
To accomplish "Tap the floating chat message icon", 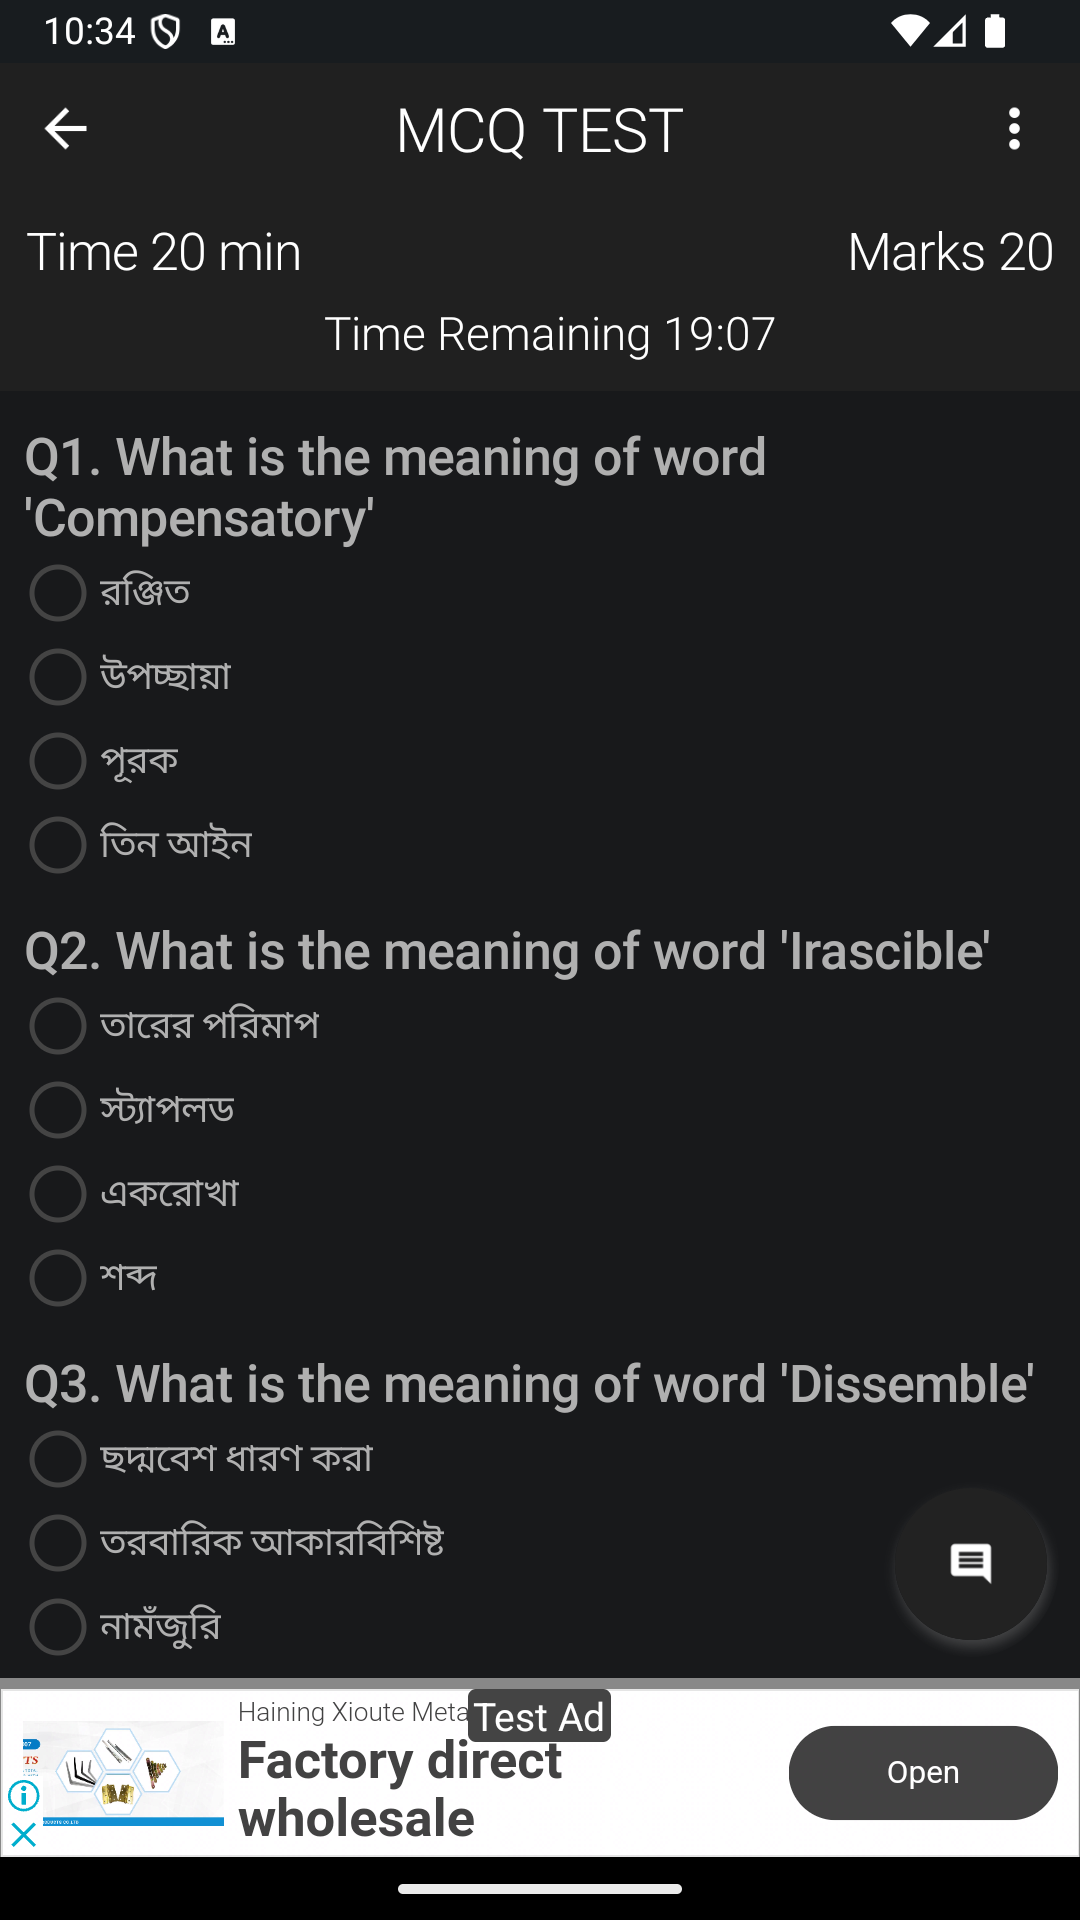I will point(970,1563).
